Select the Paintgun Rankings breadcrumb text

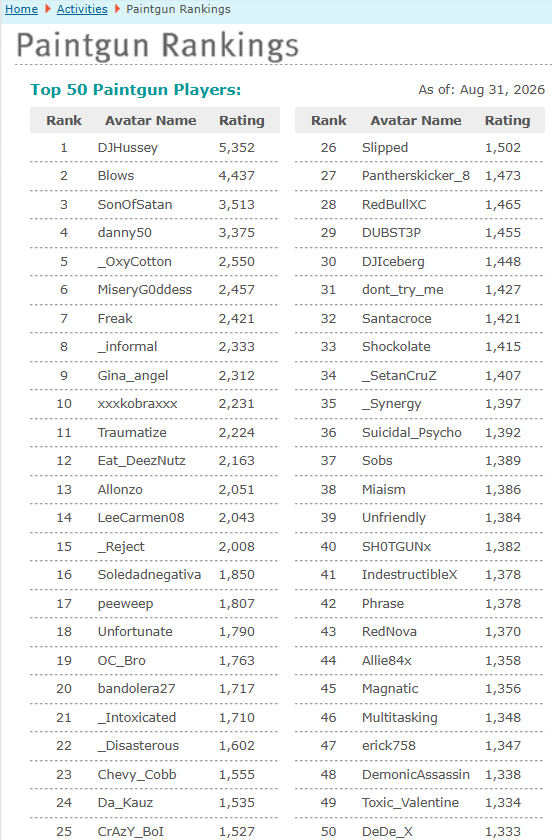click(178, 9)
